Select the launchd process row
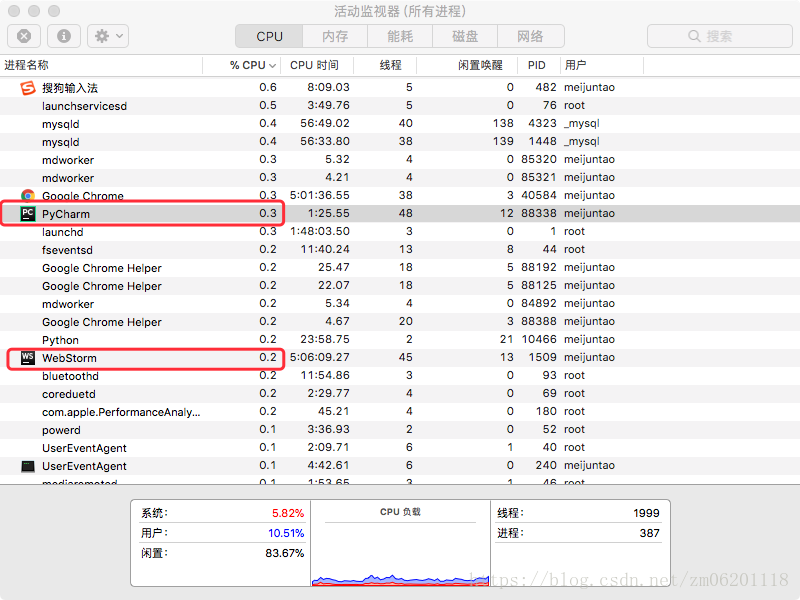Screen dimensions: 800x600 (400, 232)
